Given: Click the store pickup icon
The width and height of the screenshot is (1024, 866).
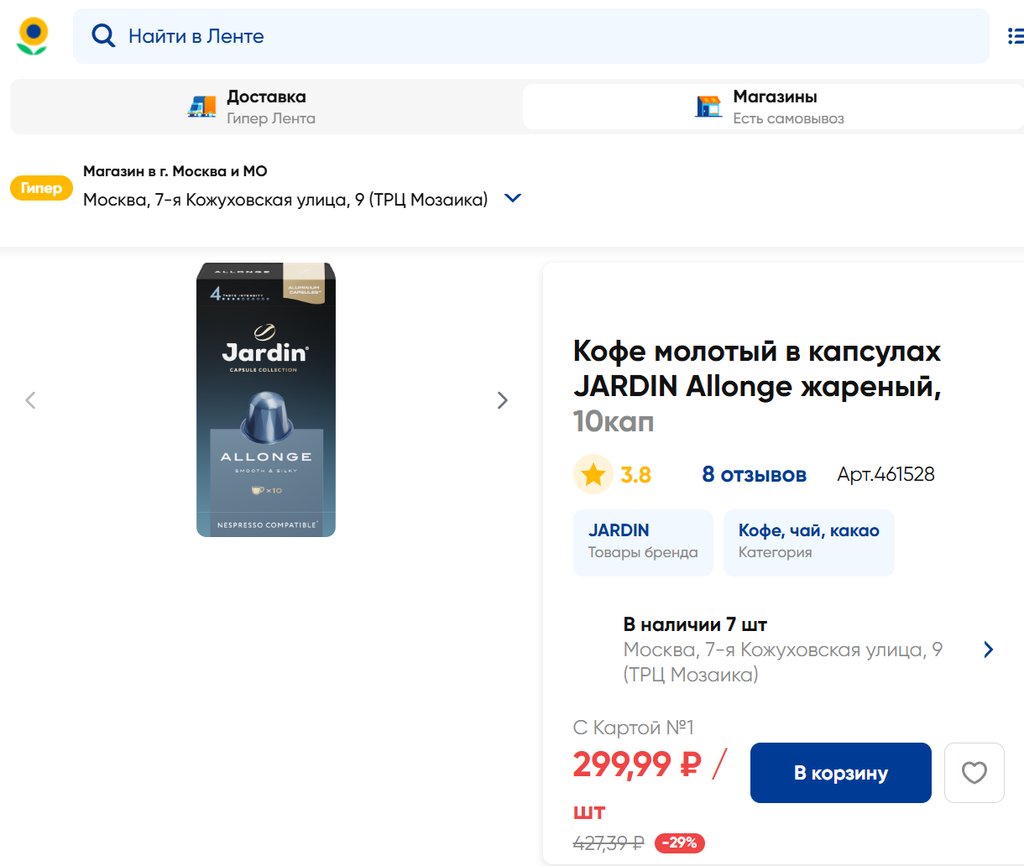Looking at the screenshot, I should pos(708,106).
